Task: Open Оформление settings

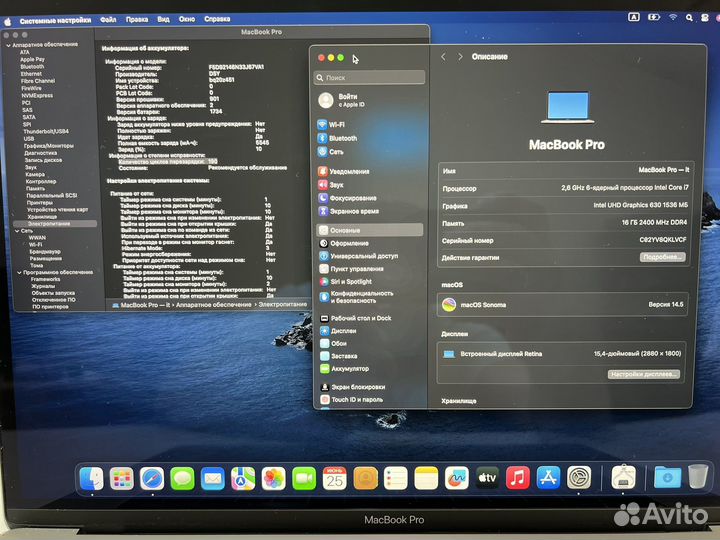Action: [x=344, y=243]
